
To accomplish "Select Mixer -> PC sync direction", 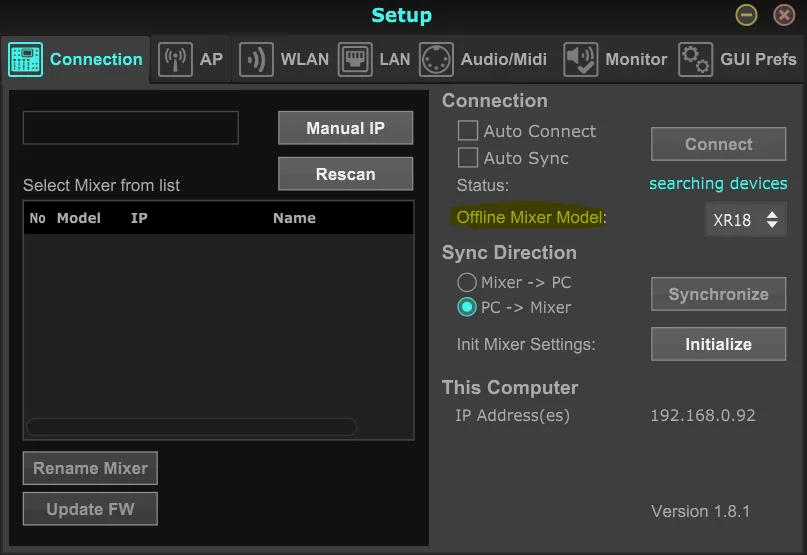I will [x=467, y=282].
